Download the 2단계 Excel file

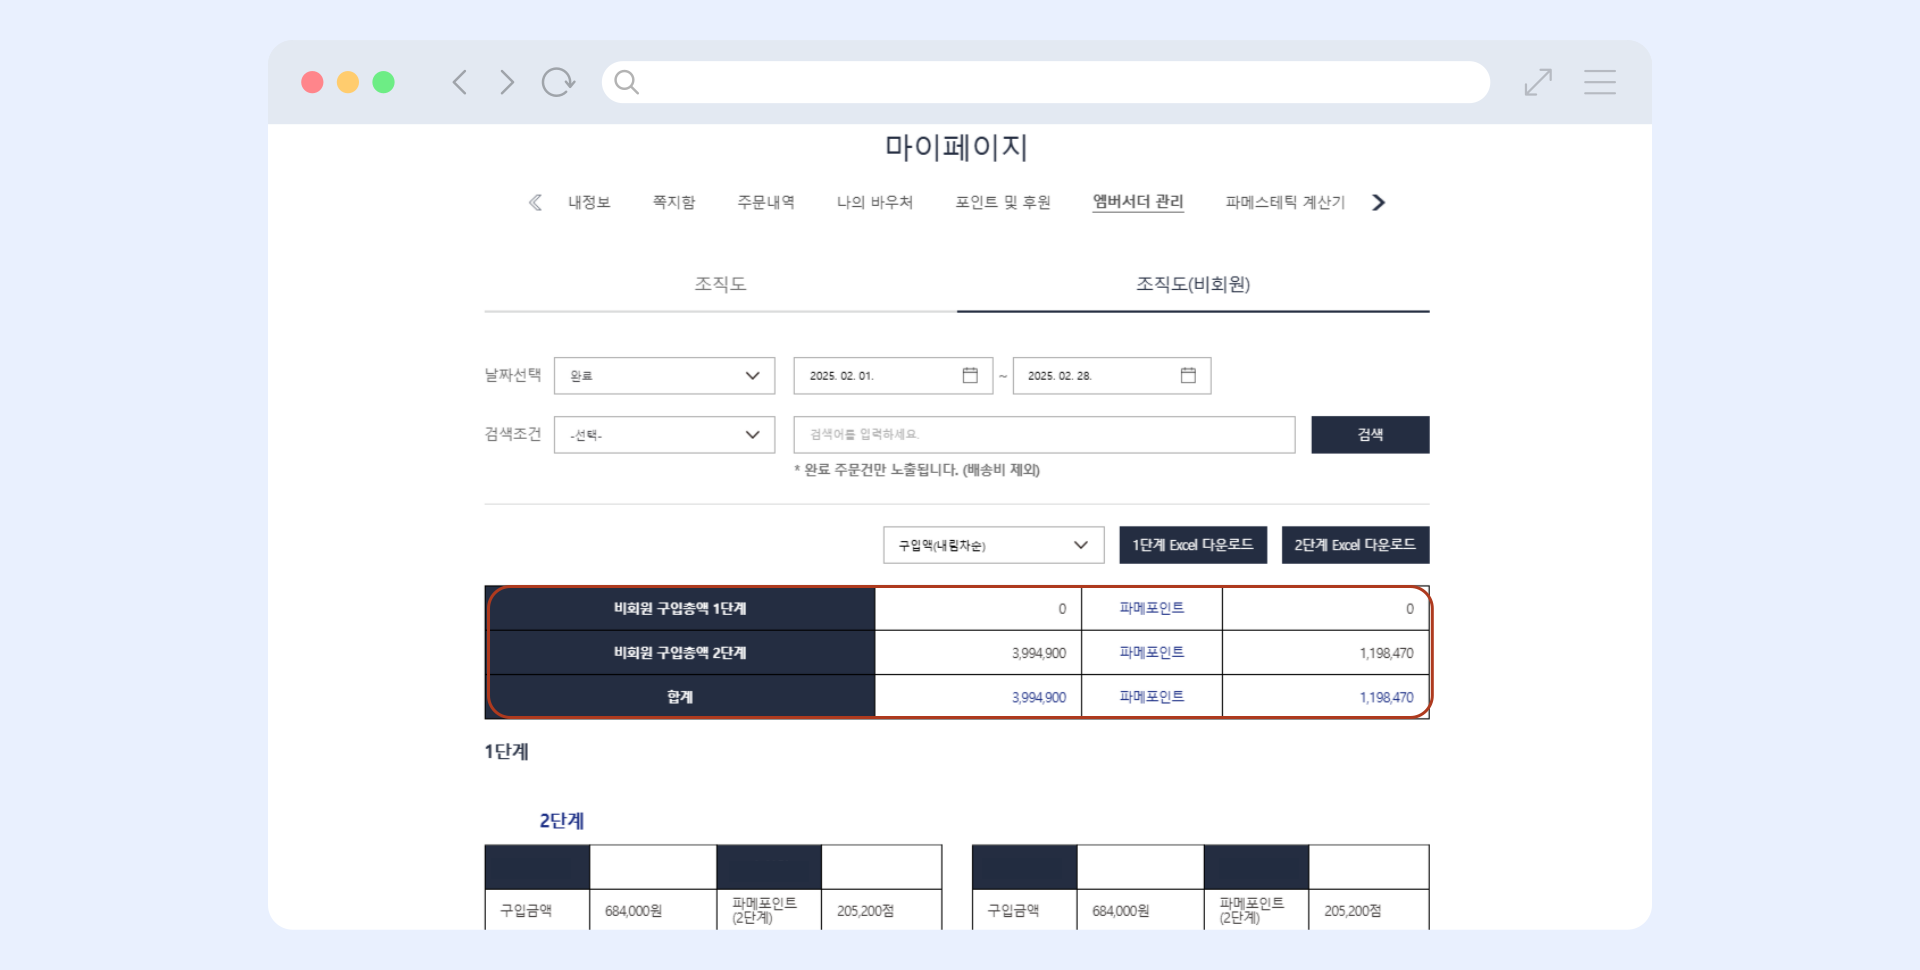pyautogui.click(x=1355, y=545)
